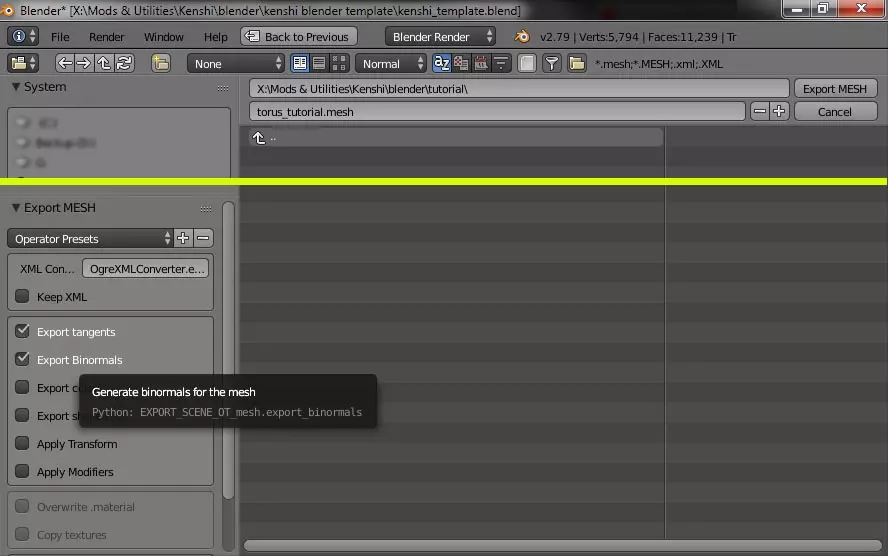Screen dimensions: 888x556
Task: Enable the Keep XML checkbox
Action: (x=23, y=296)
